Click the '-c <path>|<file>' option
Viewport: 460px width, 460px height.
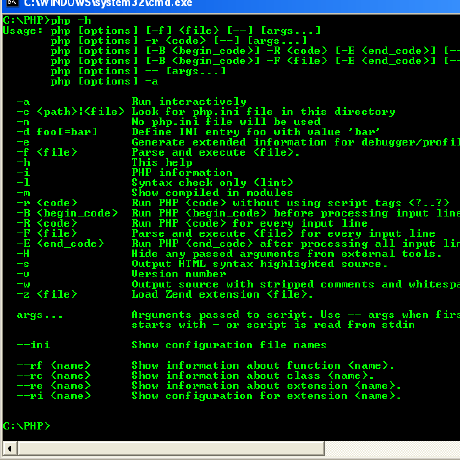71,112
